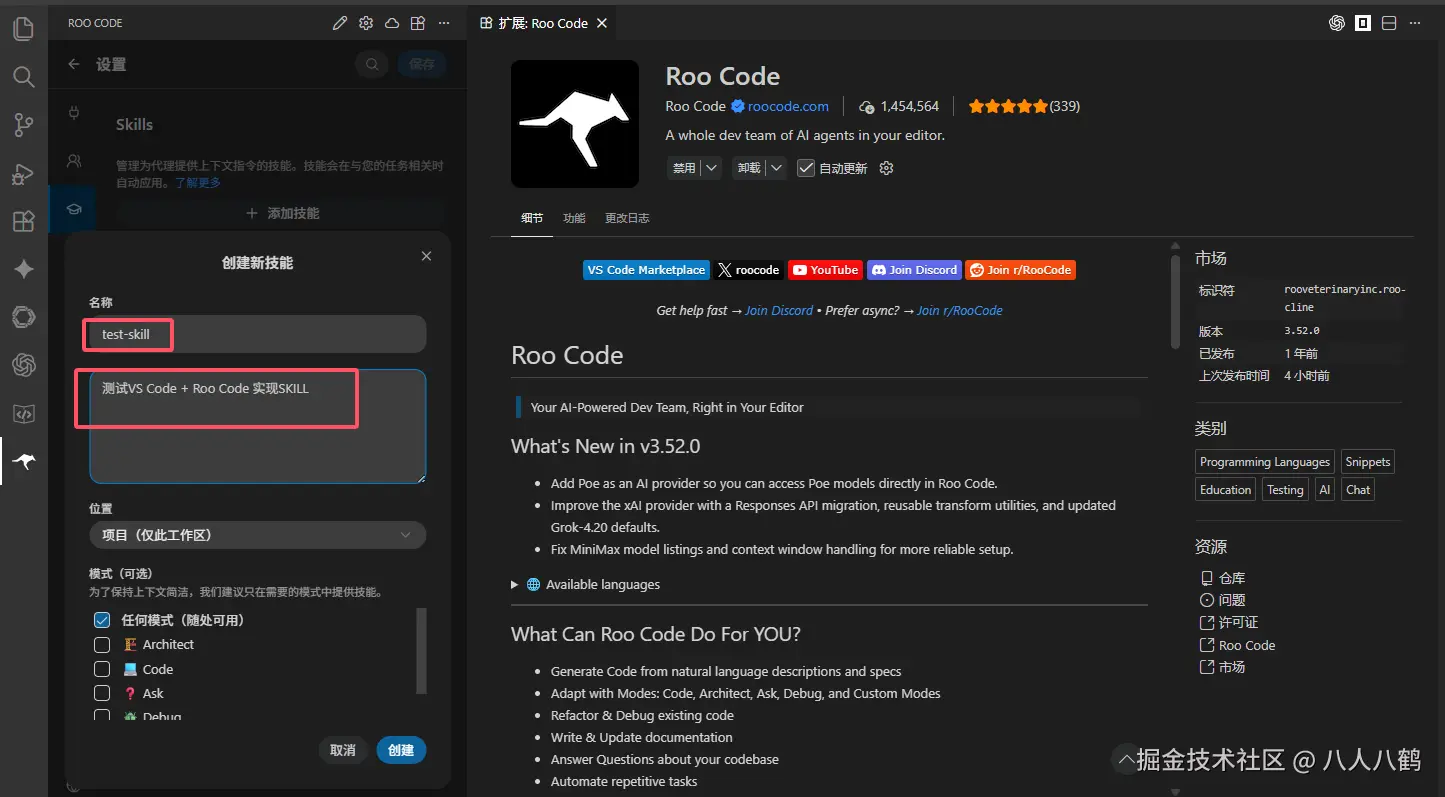Click the orange Join r/RooCode badge
1445x797 pixels.
1021,270
